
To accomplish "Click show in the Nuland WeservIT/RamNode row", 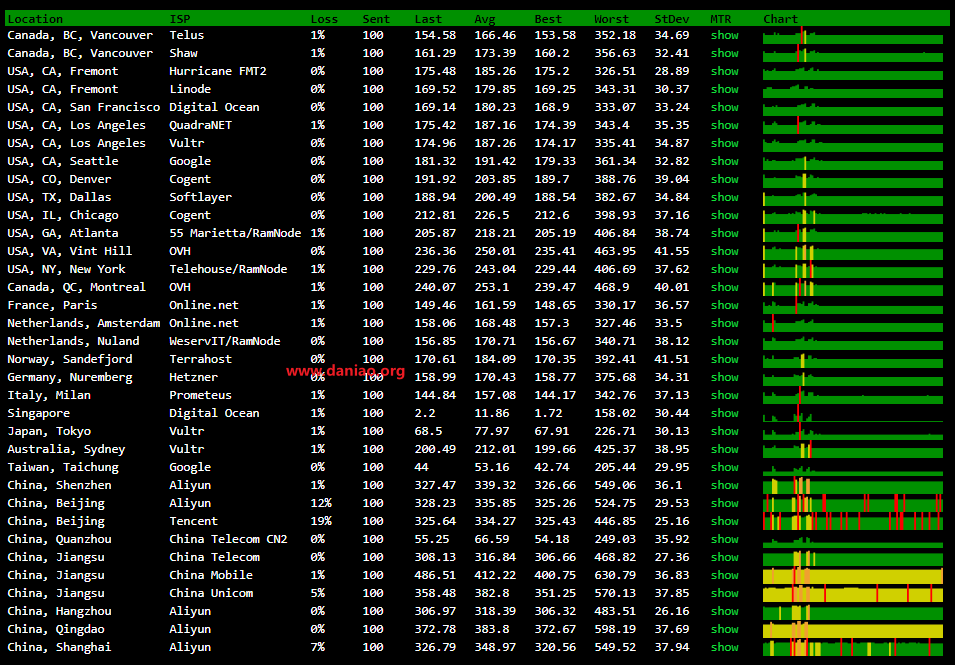I will click(724, 341).
